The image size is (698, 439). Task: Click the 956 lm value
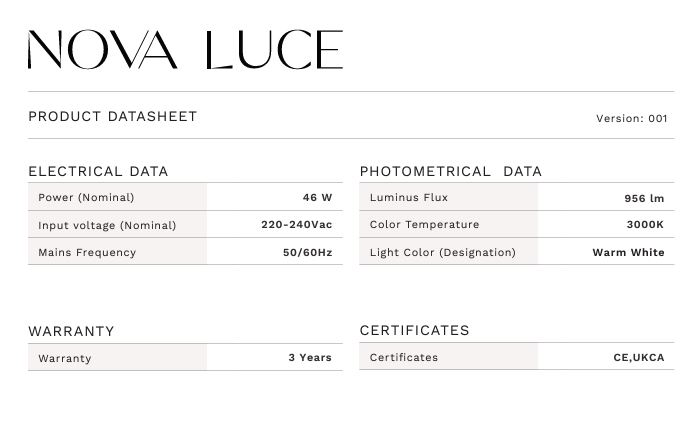click(644, 199)
